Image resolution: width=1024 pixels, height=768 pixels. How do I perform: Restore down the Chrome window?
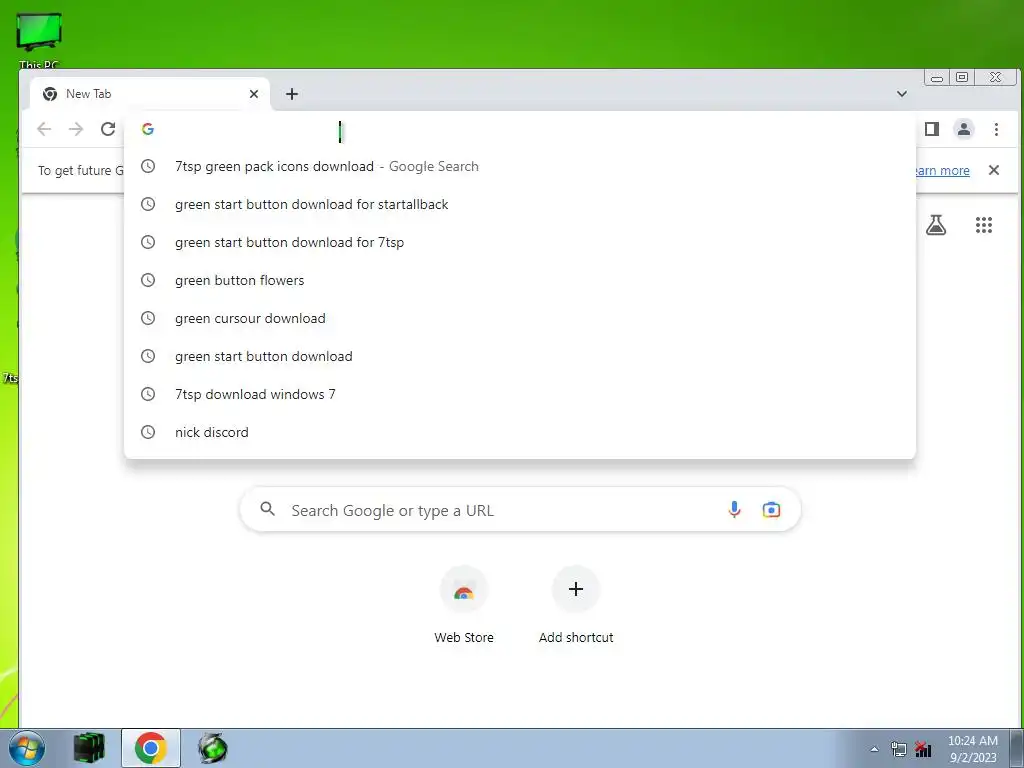(x=962, y=77)
